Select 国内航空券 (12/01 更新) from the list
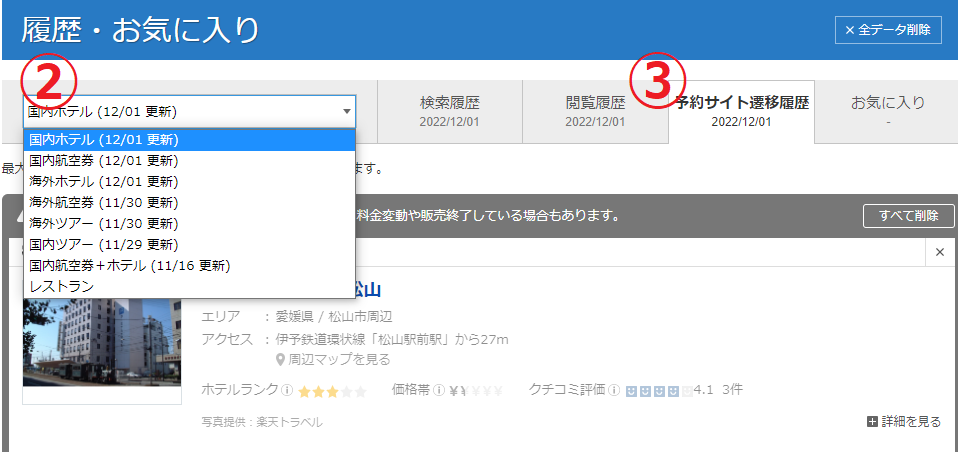 pos(103,160)
